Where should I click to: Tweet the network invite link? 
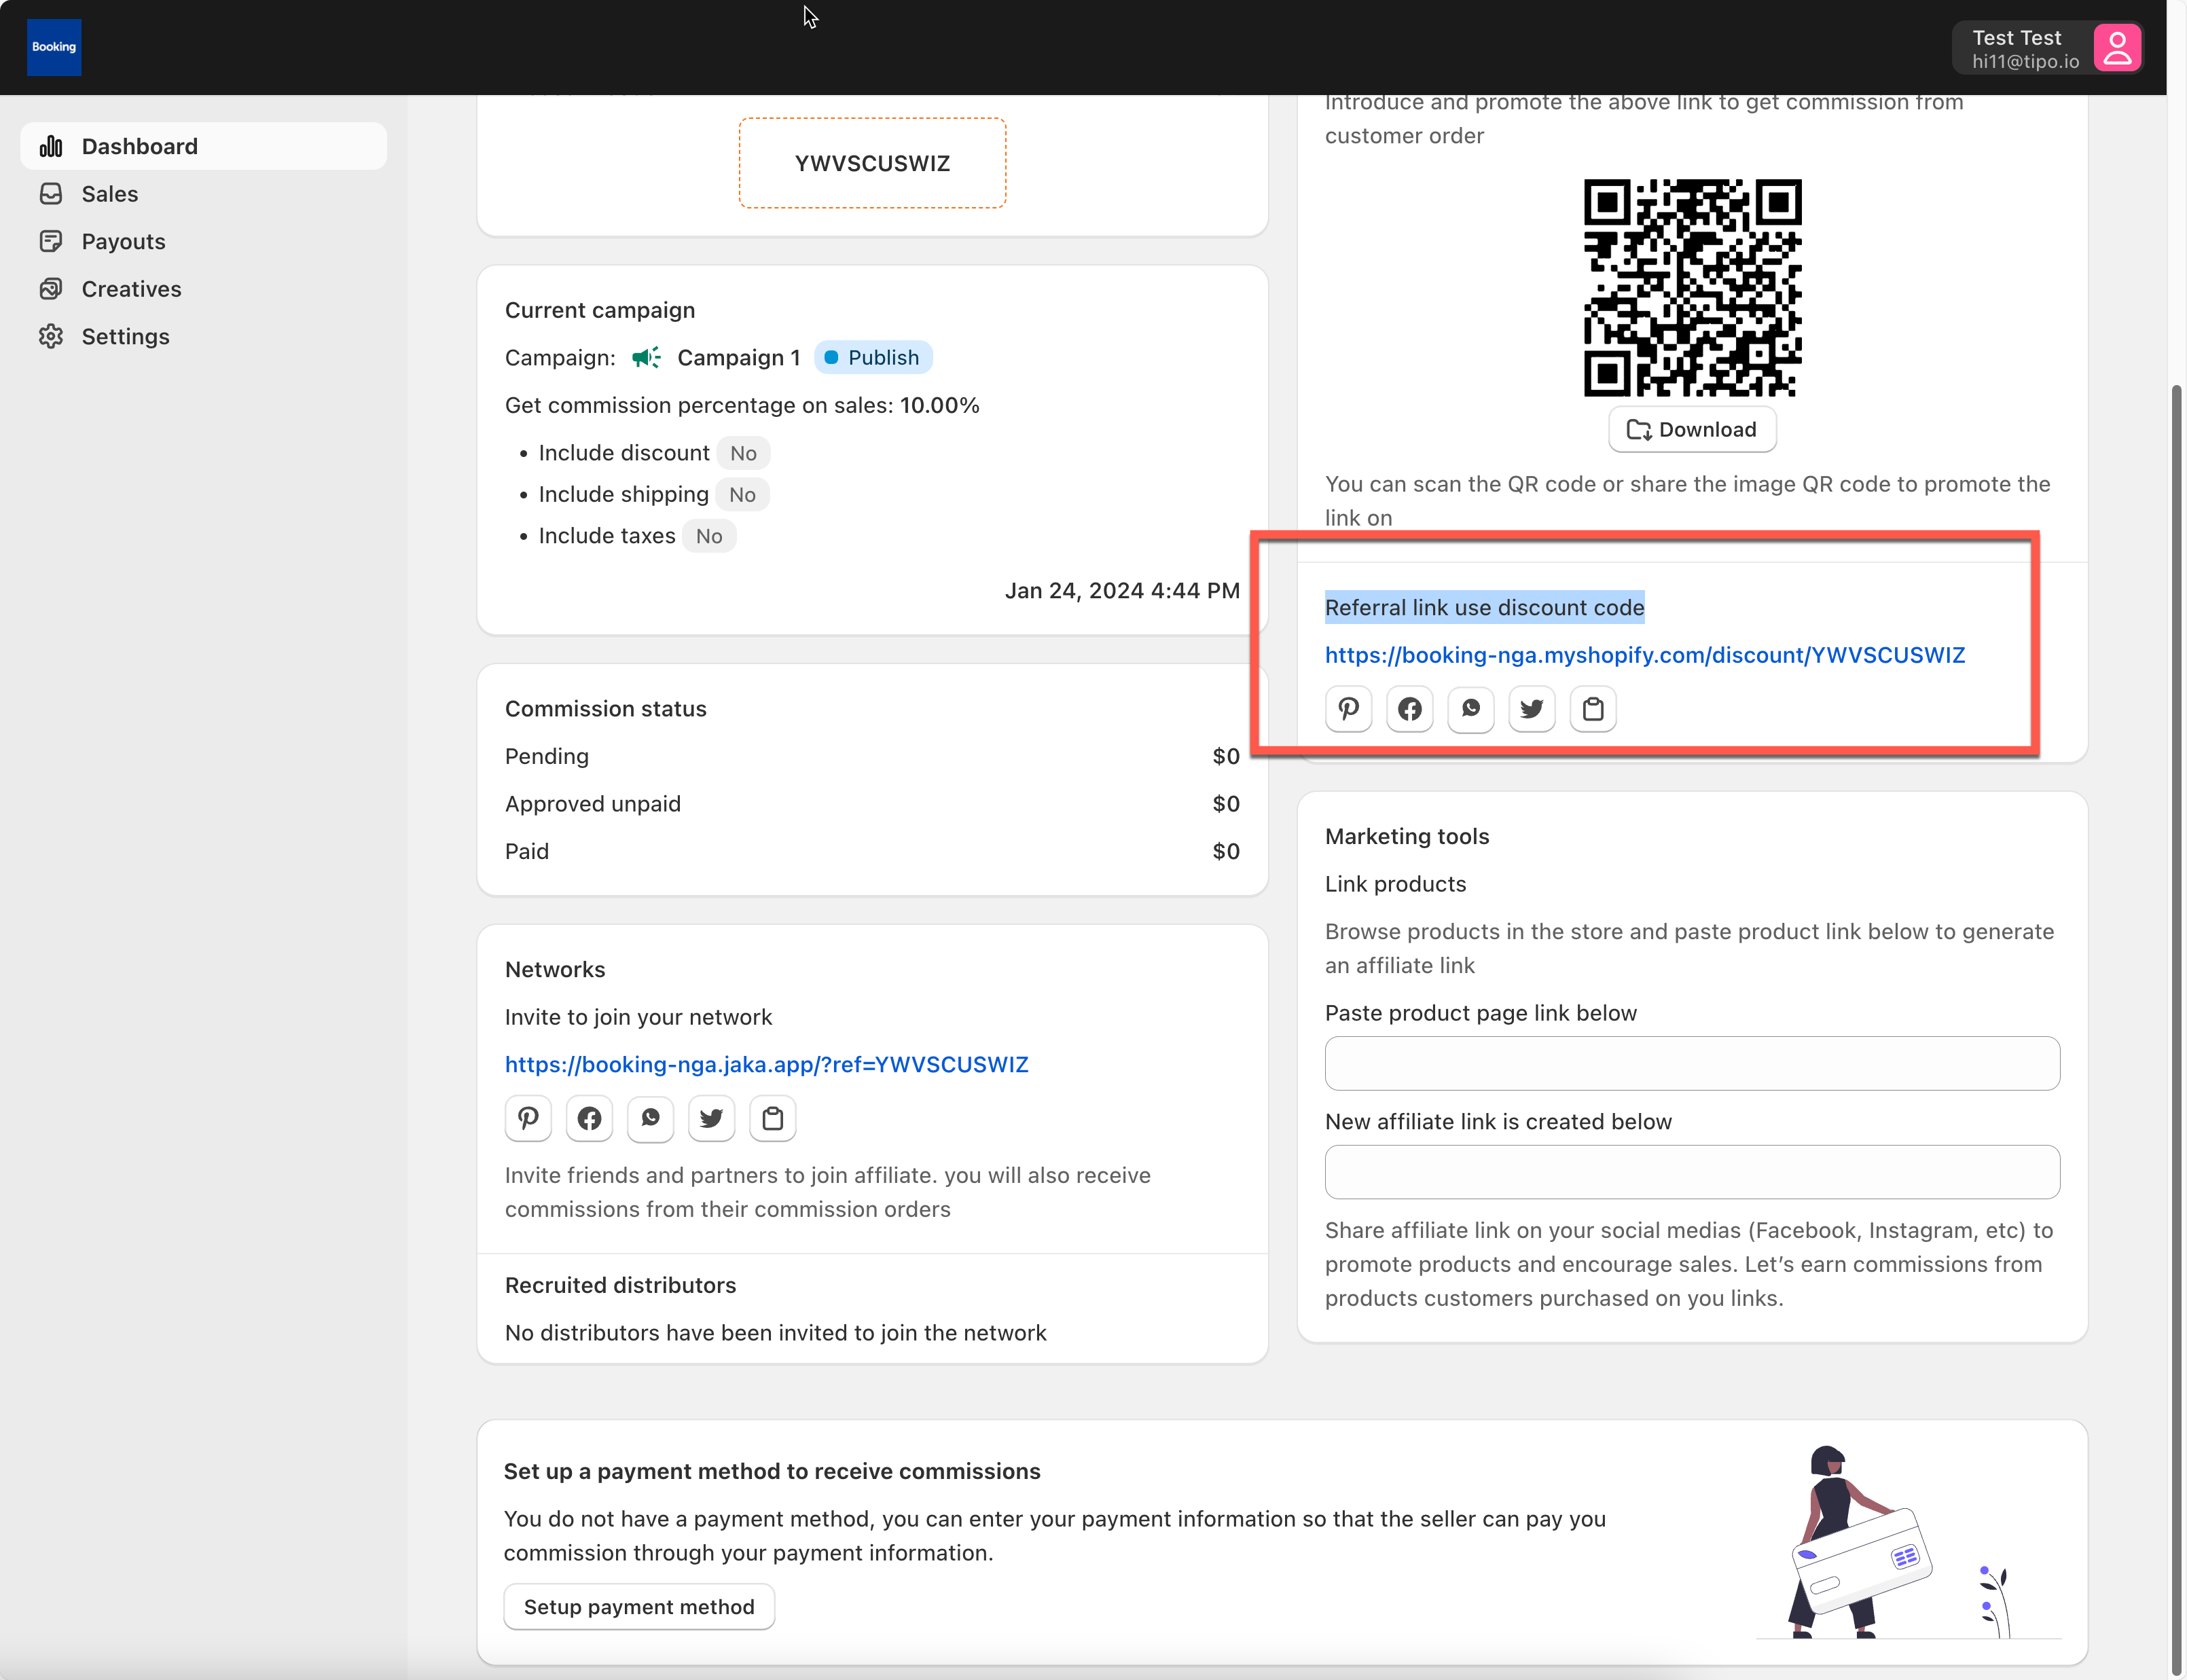click(x=711, y=1118)
